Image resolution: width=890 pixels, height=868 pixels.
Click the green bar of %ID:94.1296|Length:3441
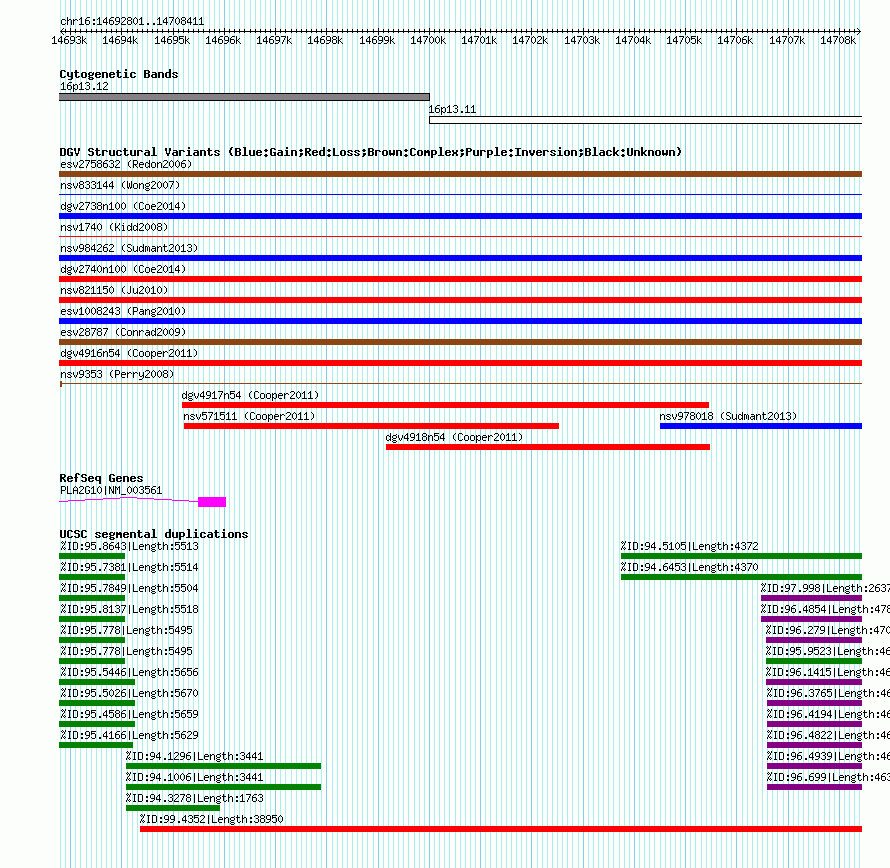[223, 766]
